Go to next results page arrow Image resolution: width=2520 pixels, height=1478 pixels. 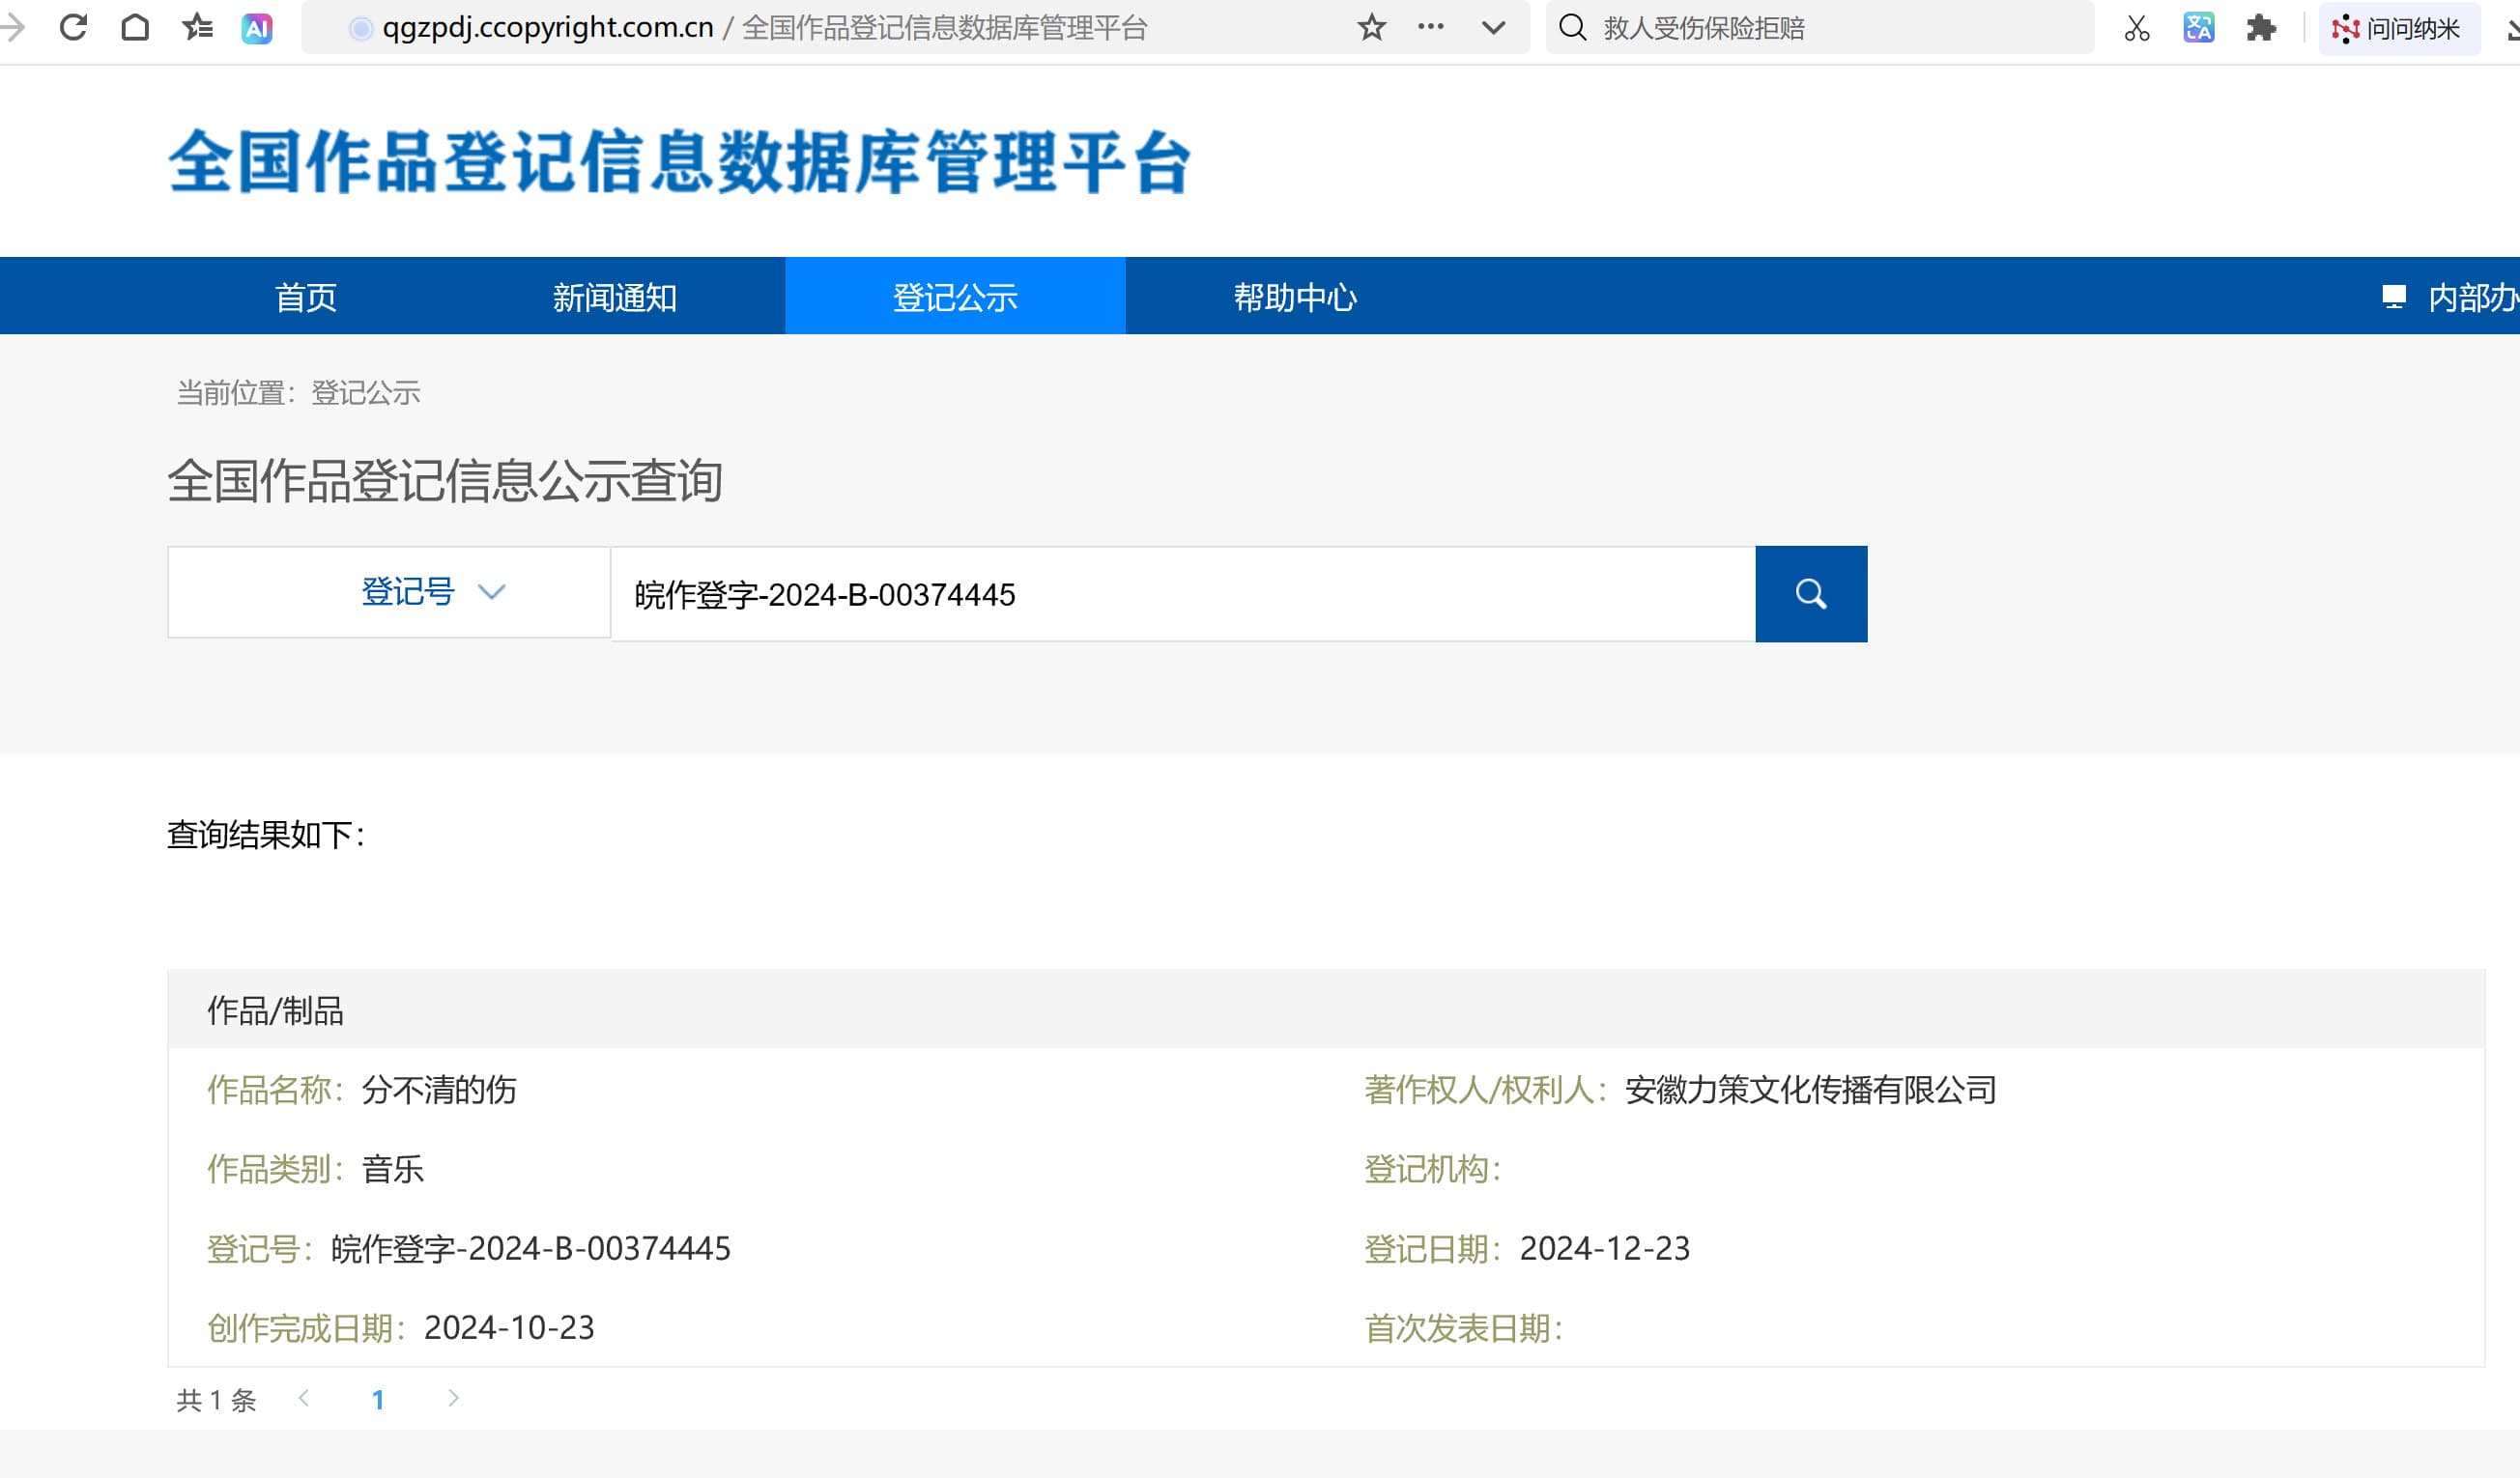click(453, 1398)
